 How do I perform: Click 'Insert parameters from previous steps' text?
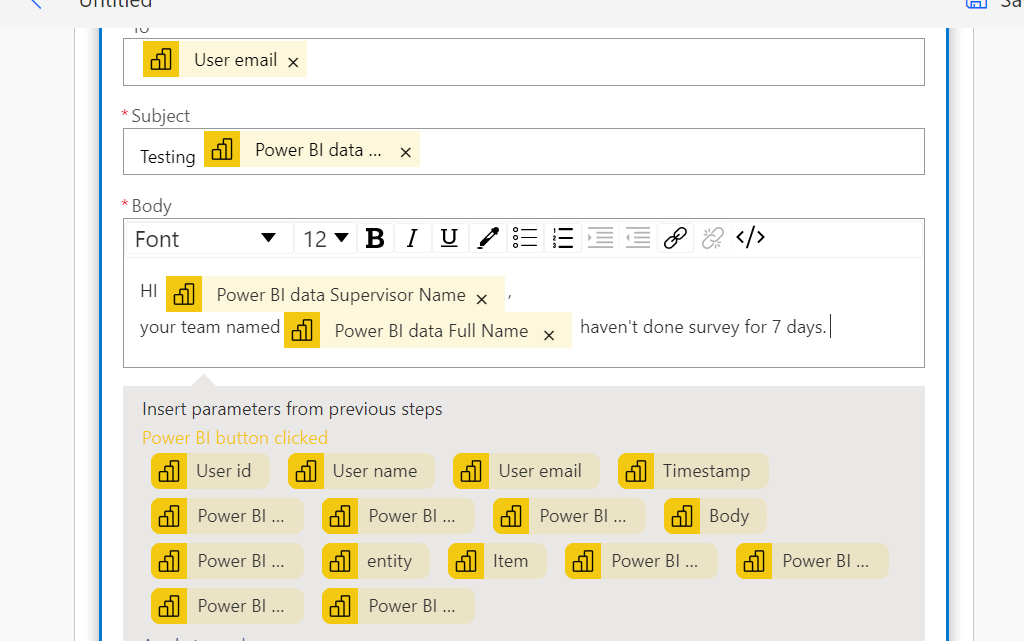coord(292,409)
